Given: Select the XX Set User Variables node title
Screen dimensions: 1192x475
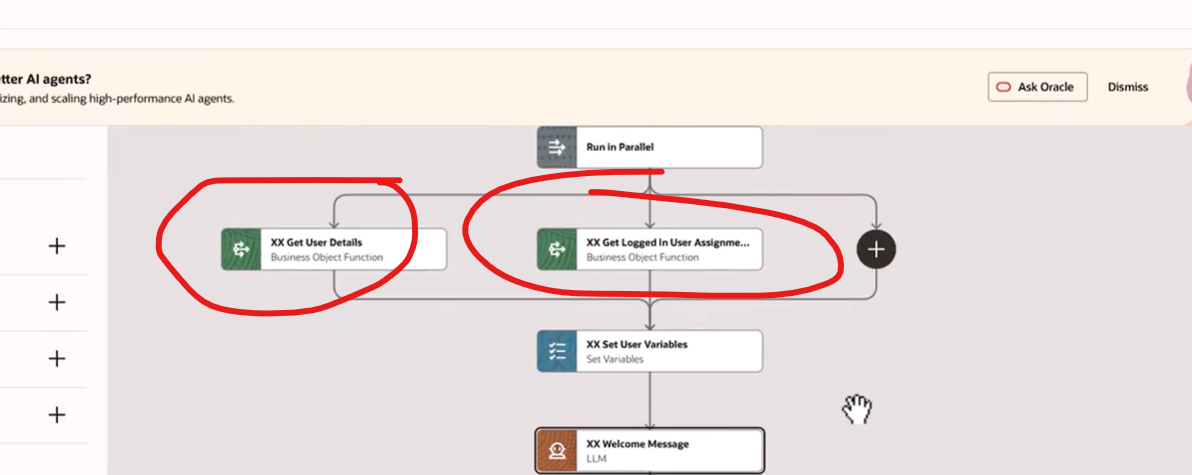Looking at the screenshot, I should (637, 344).
